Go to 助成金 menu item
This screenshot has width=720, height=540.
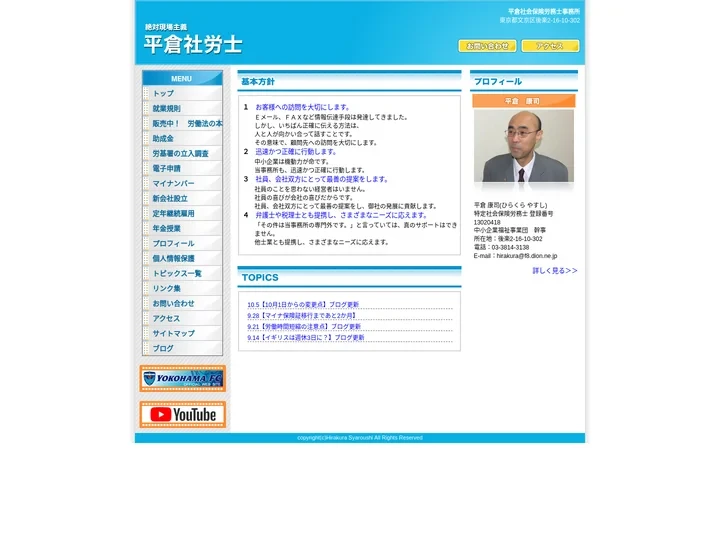(182, 138)
